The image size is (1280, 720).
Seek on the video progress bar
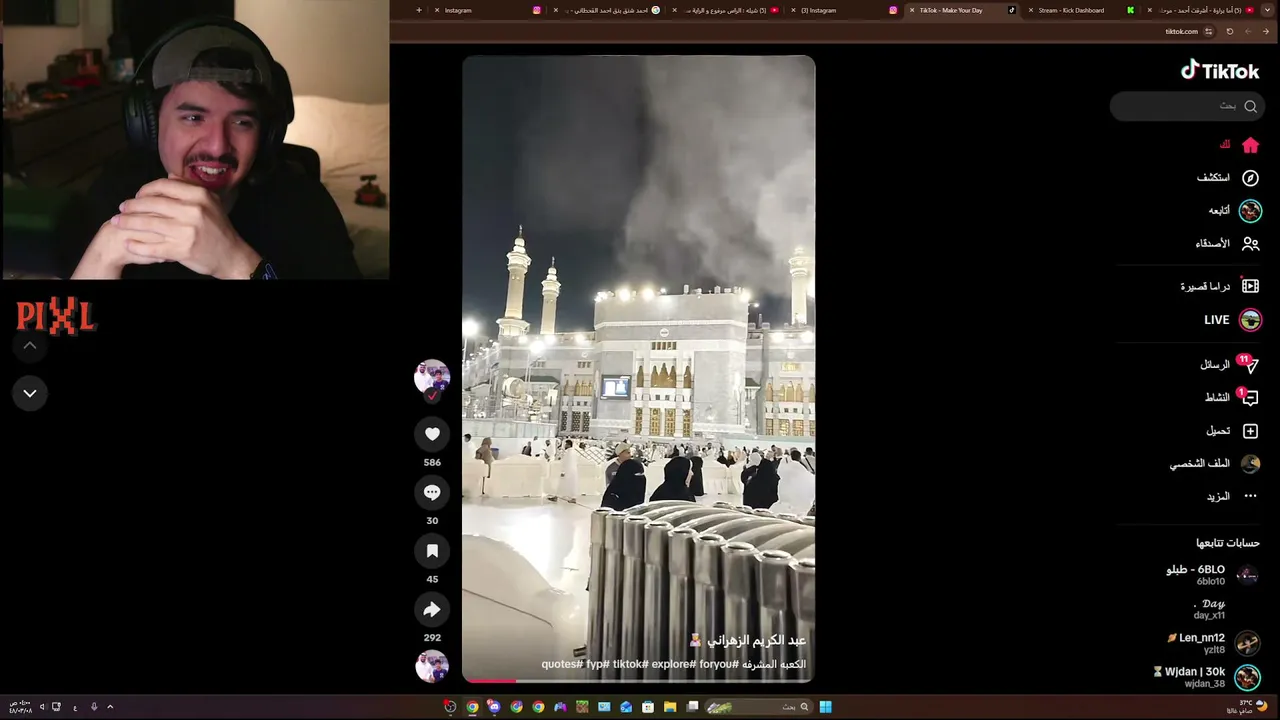tap(639, 680)
